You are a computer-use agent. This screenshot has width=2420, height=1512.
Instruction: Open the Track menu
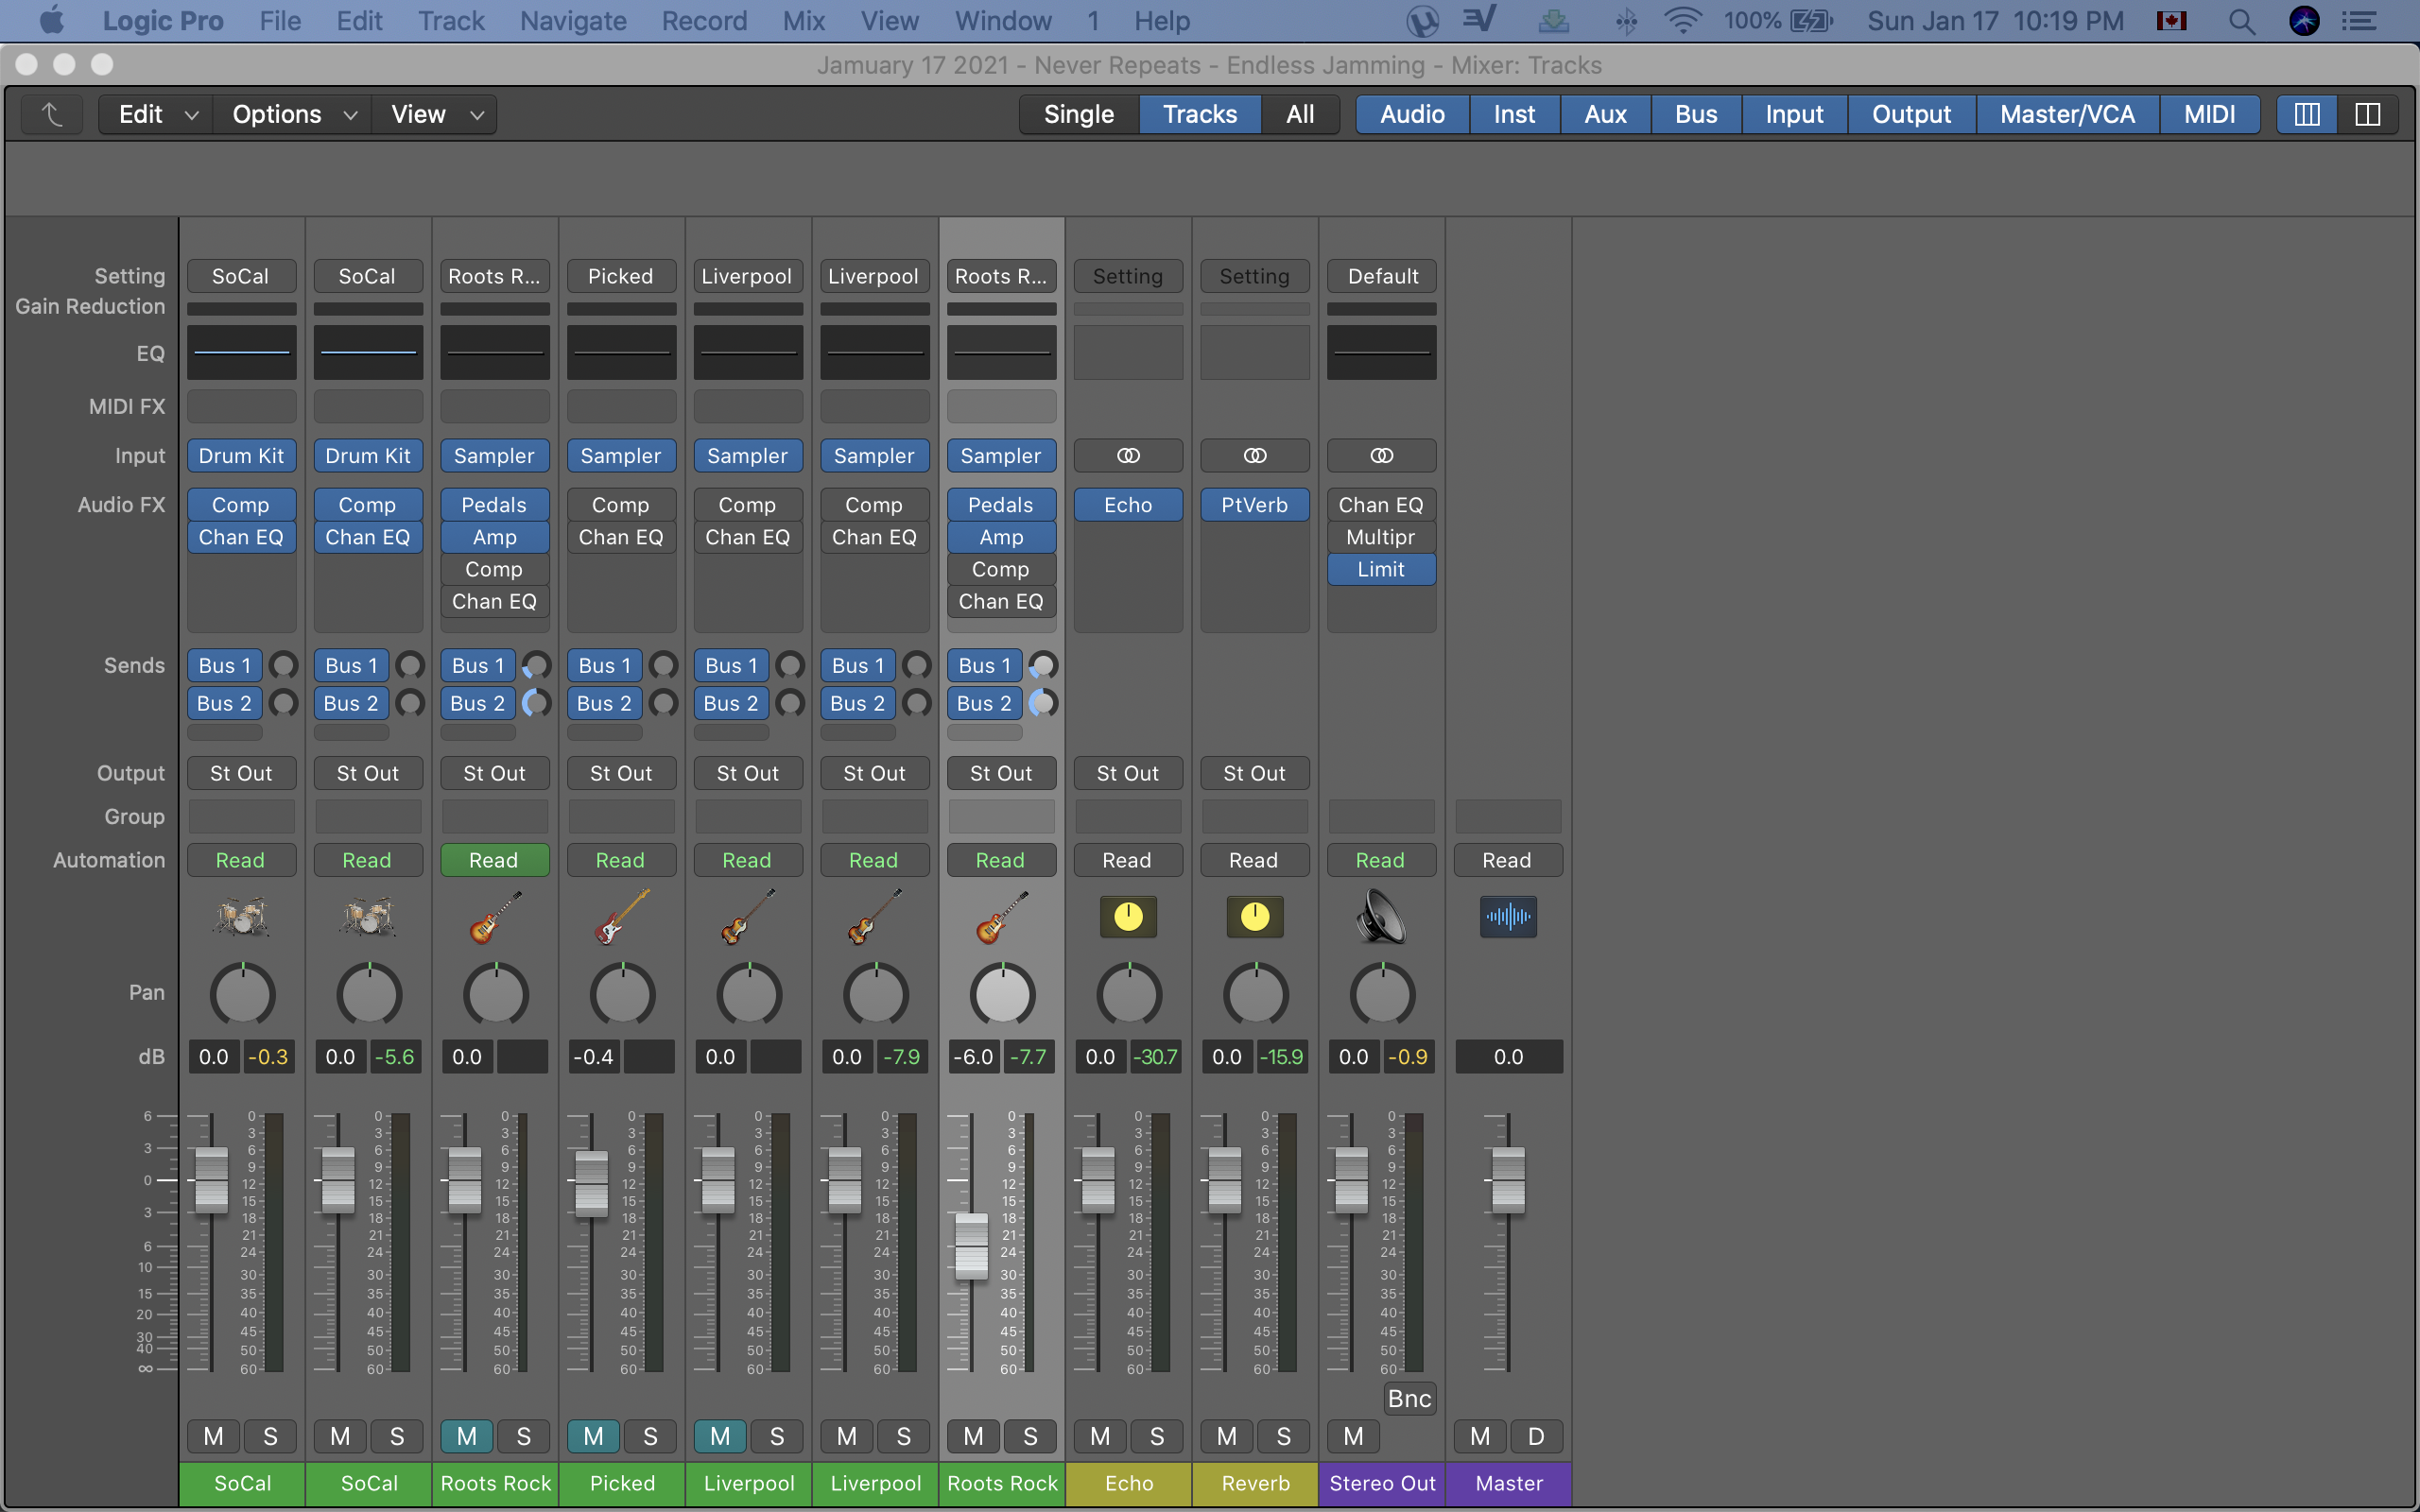point(451,21)
